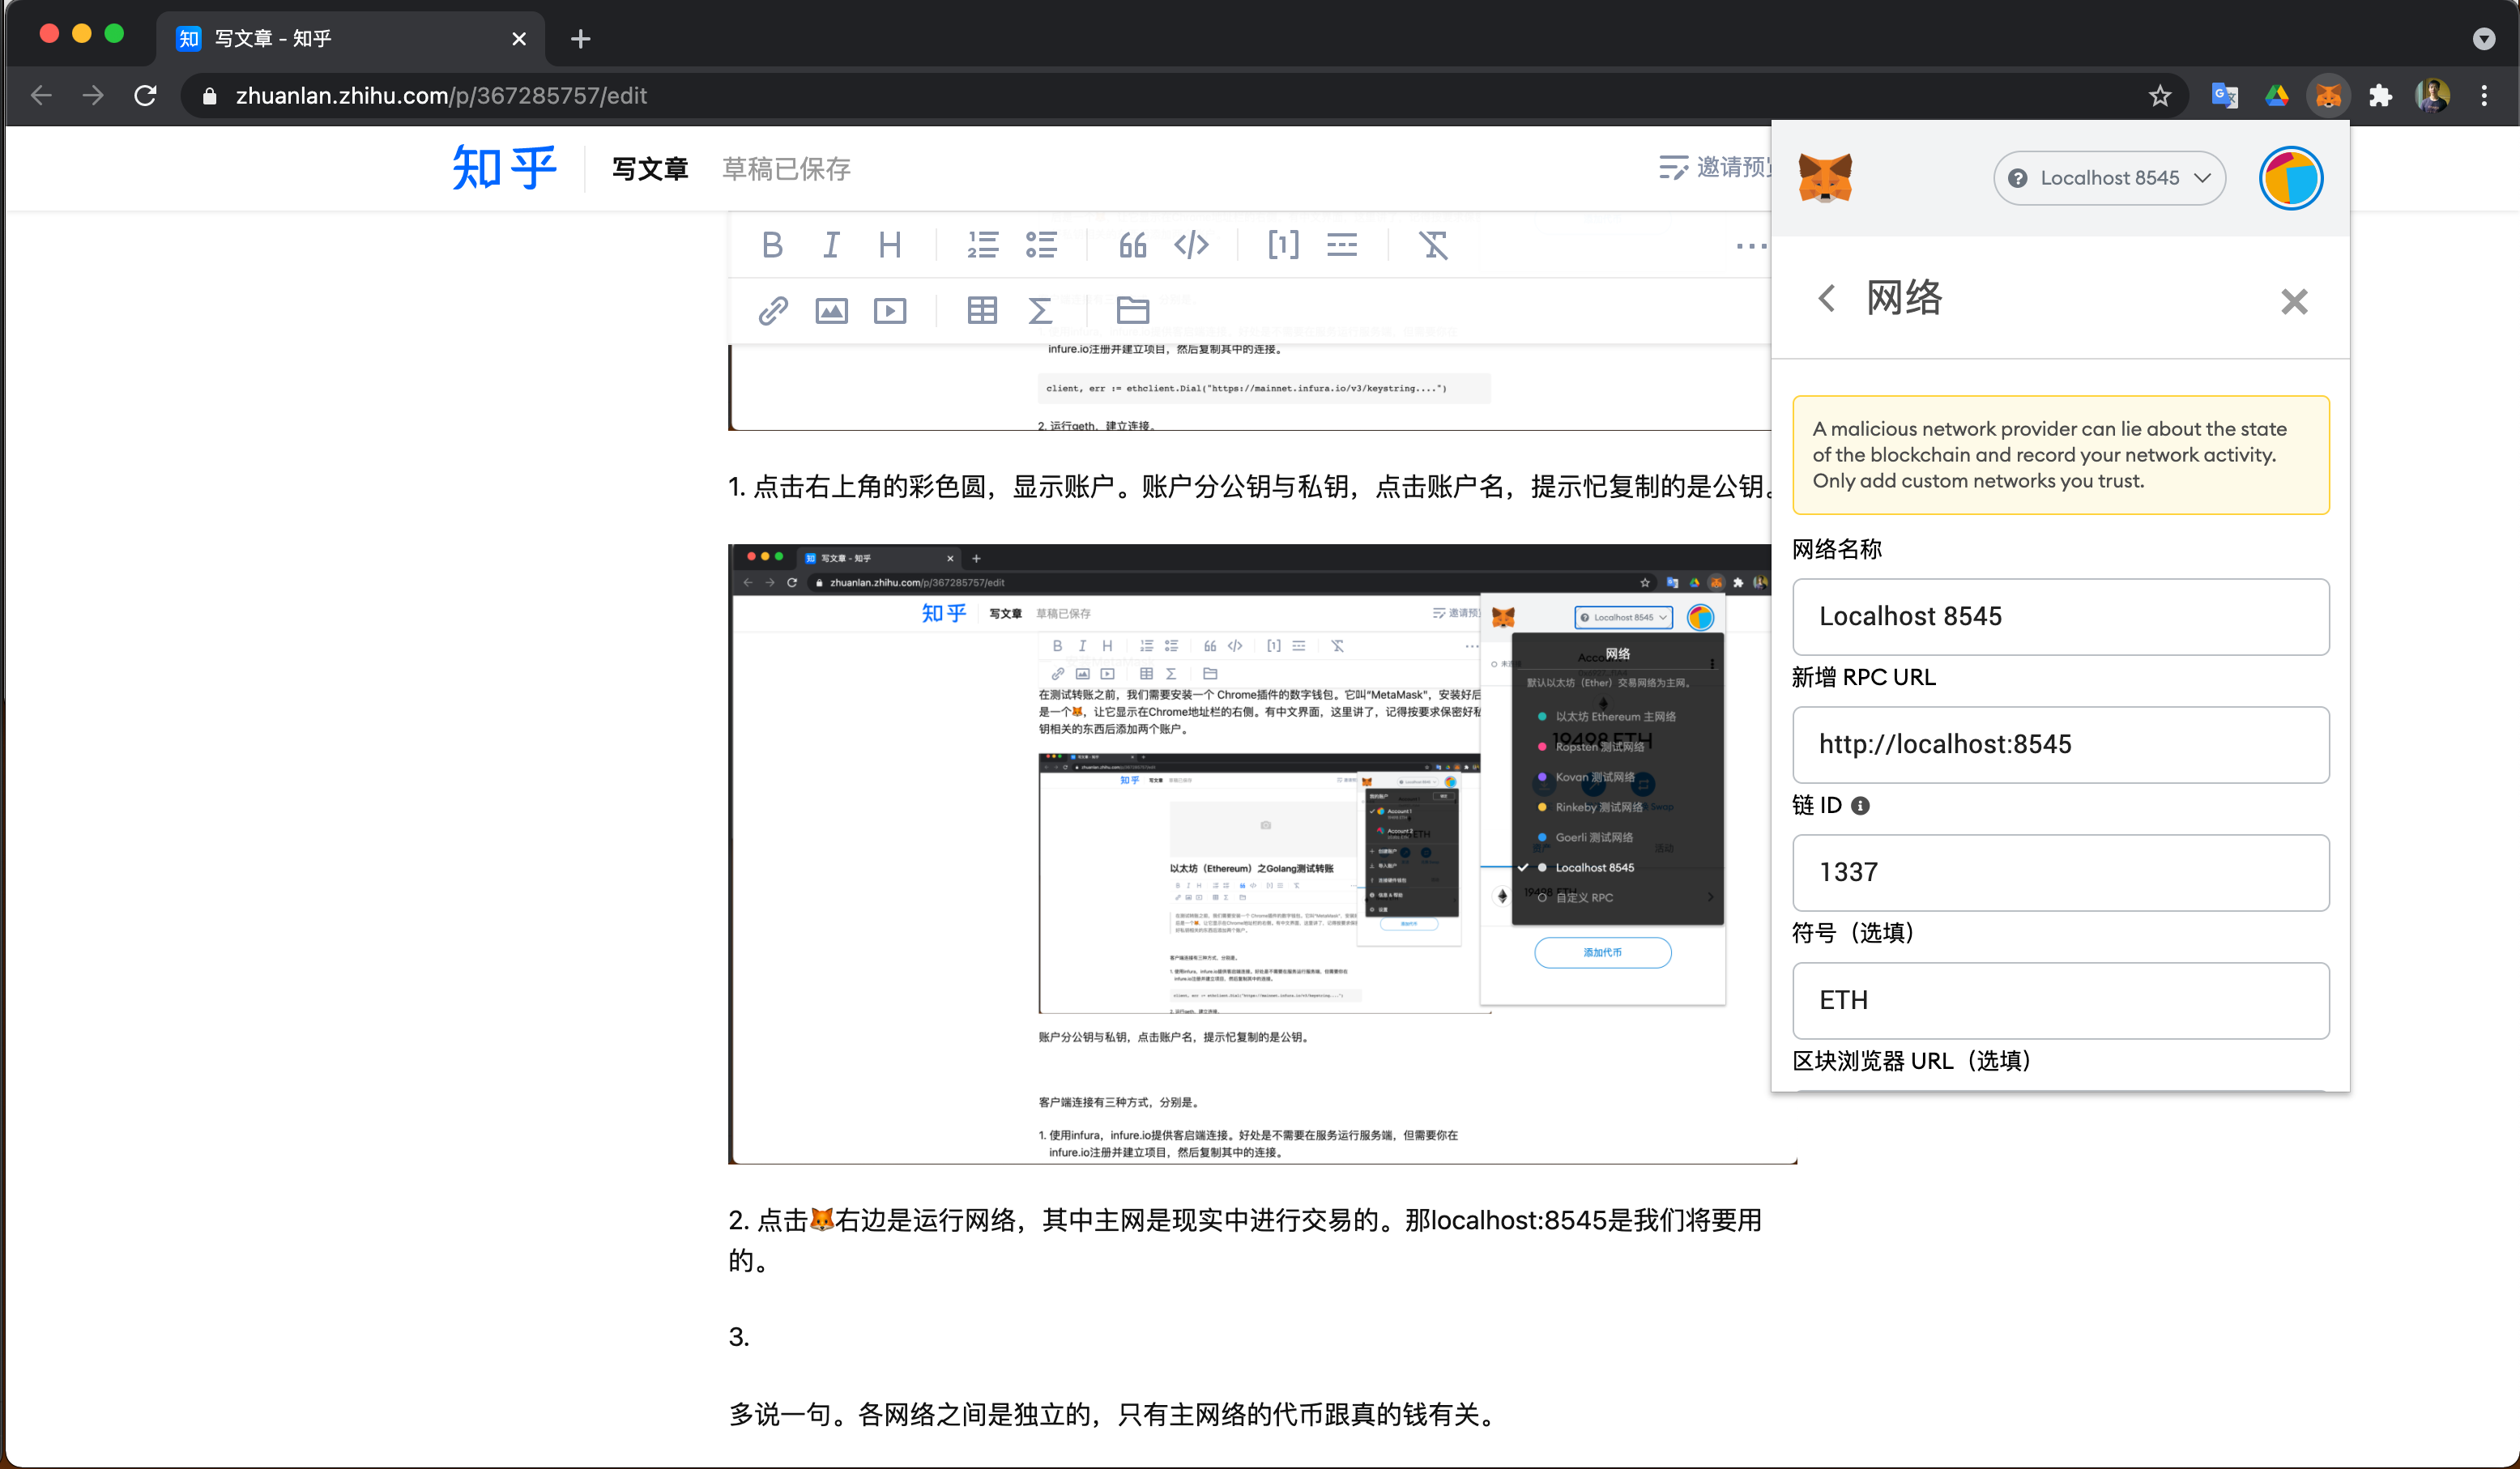Open the Localhost 8545 network dropdown
The height and width of the screenshot is (1469, 2520).
click(2109, 178)
